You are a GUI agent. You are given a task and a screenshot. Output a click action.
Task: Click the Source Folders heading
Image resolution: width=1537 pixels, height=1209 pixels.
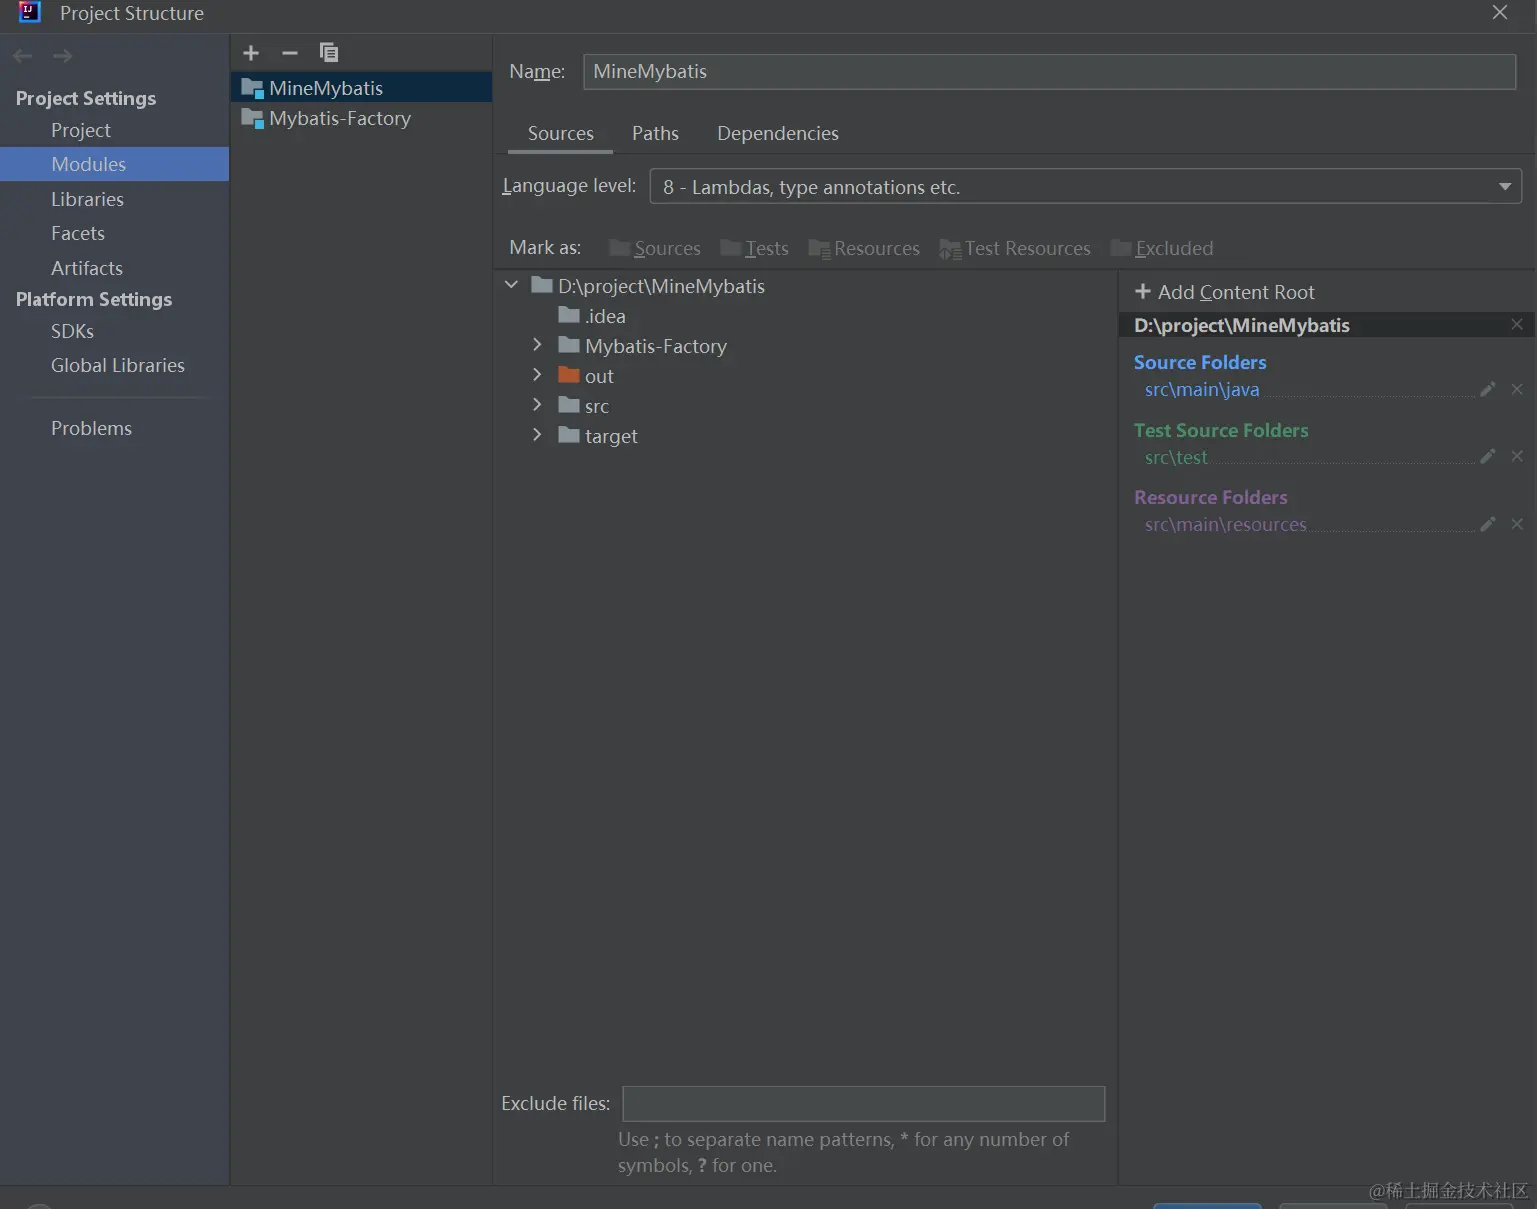click(x=1200, y=362)
